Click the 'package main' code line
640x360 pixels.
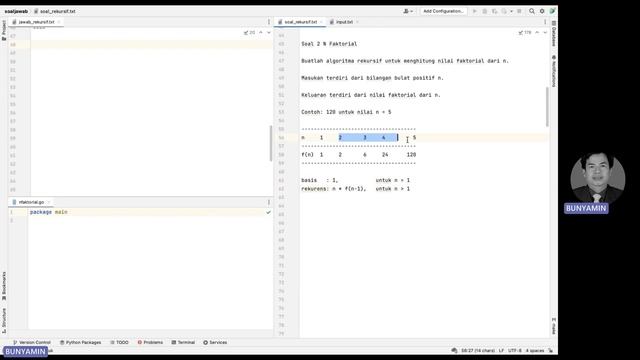click(49, 212)
